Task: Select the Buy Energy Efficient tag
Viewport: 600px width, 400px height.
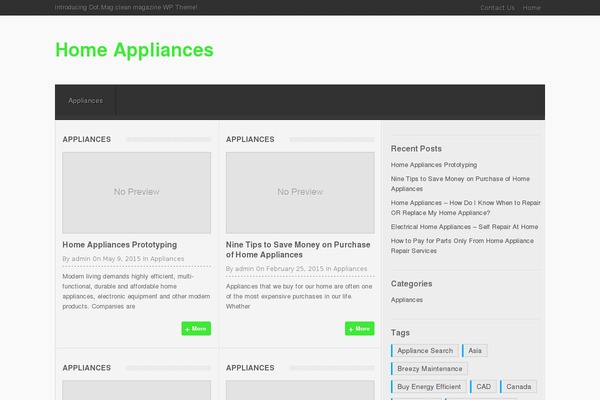Action: pos(429,387)
